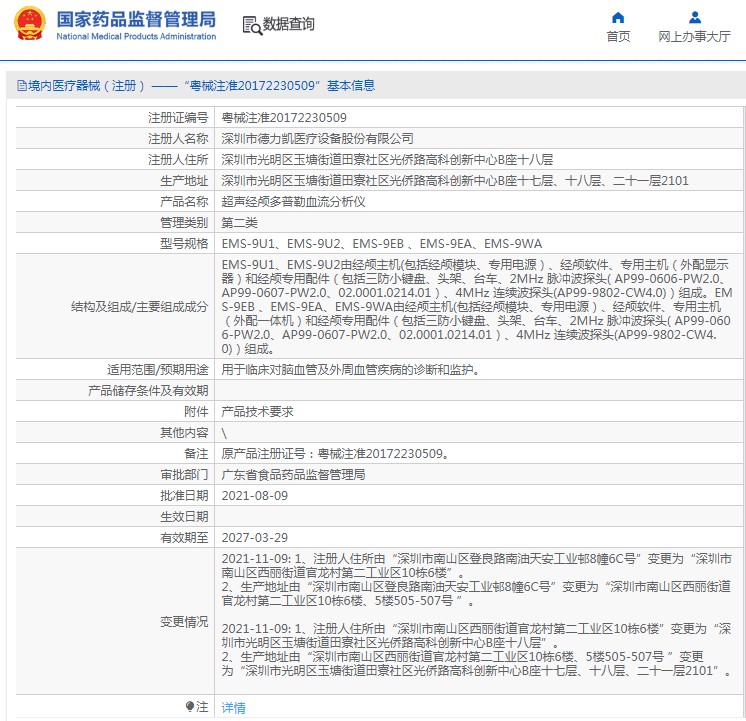The height and width of the screenshot is (721, 746).
Task: Click the 生产地址 production address value
Action: point(455,180)
